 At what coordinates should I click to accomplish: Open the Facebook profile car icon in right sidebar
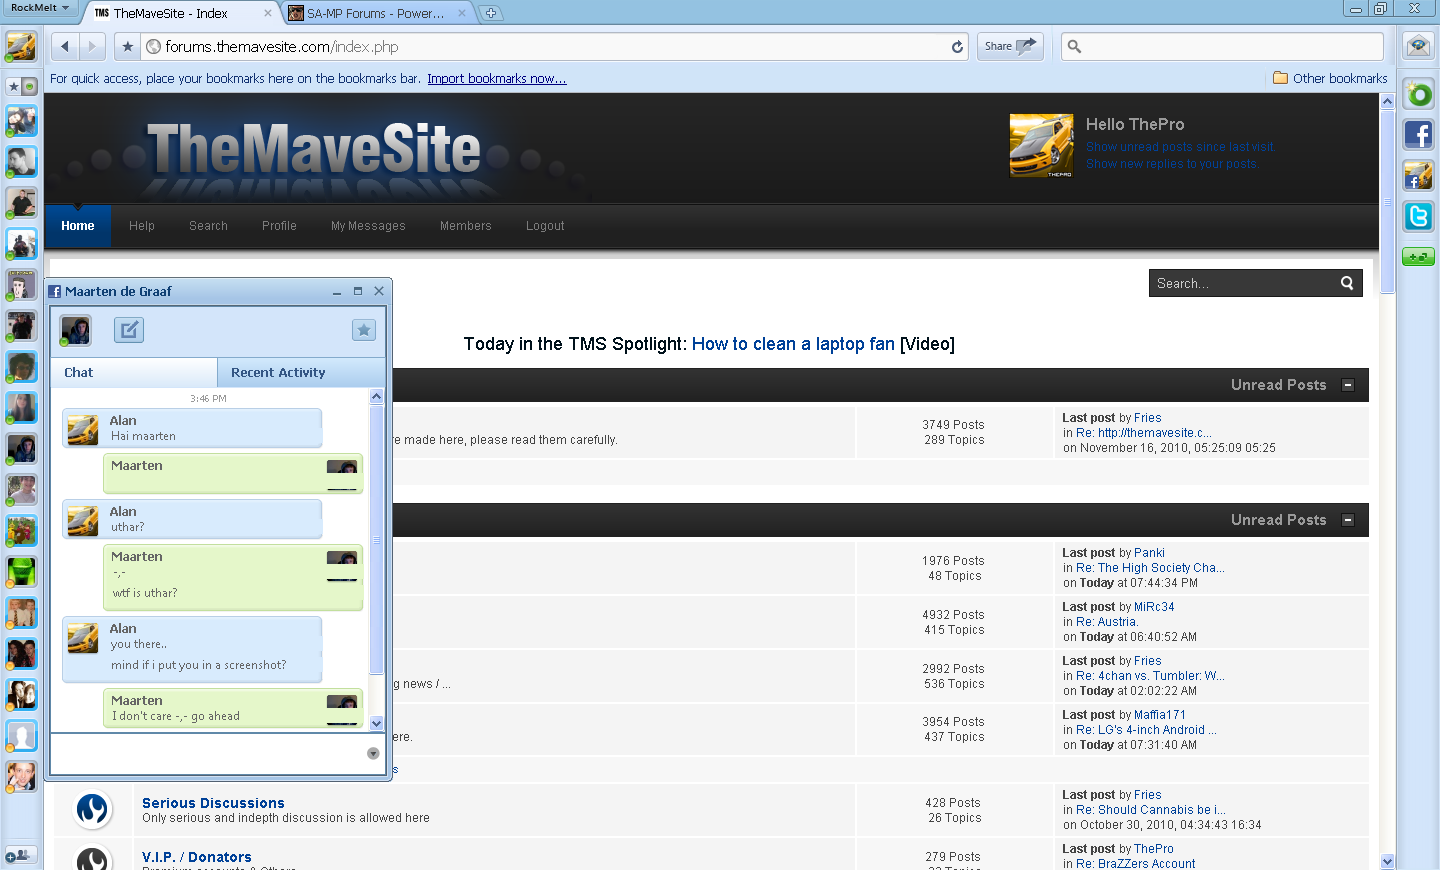tap(1418, 176)
